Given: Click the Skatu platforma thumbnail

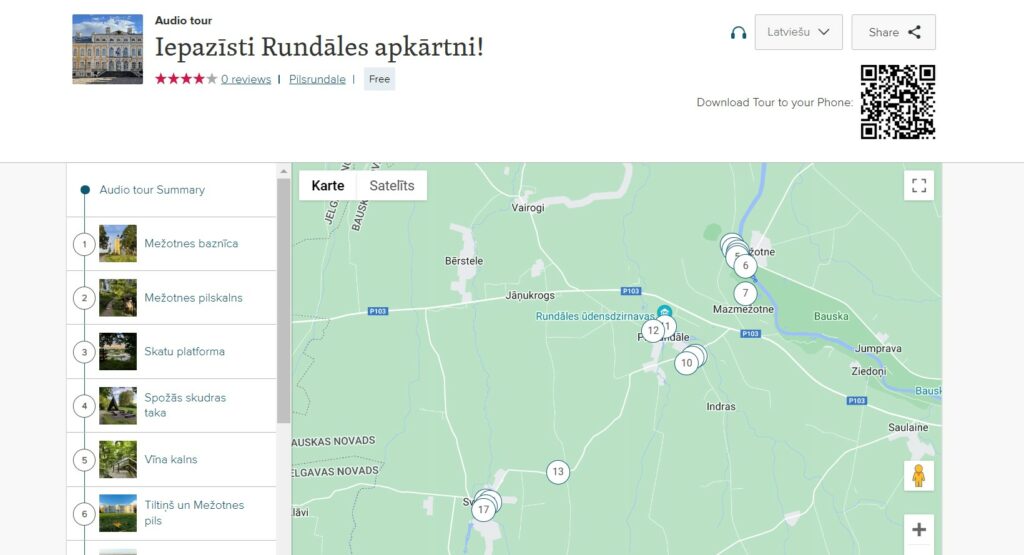Looking at the screenshot, I should [x=118, y=352].
